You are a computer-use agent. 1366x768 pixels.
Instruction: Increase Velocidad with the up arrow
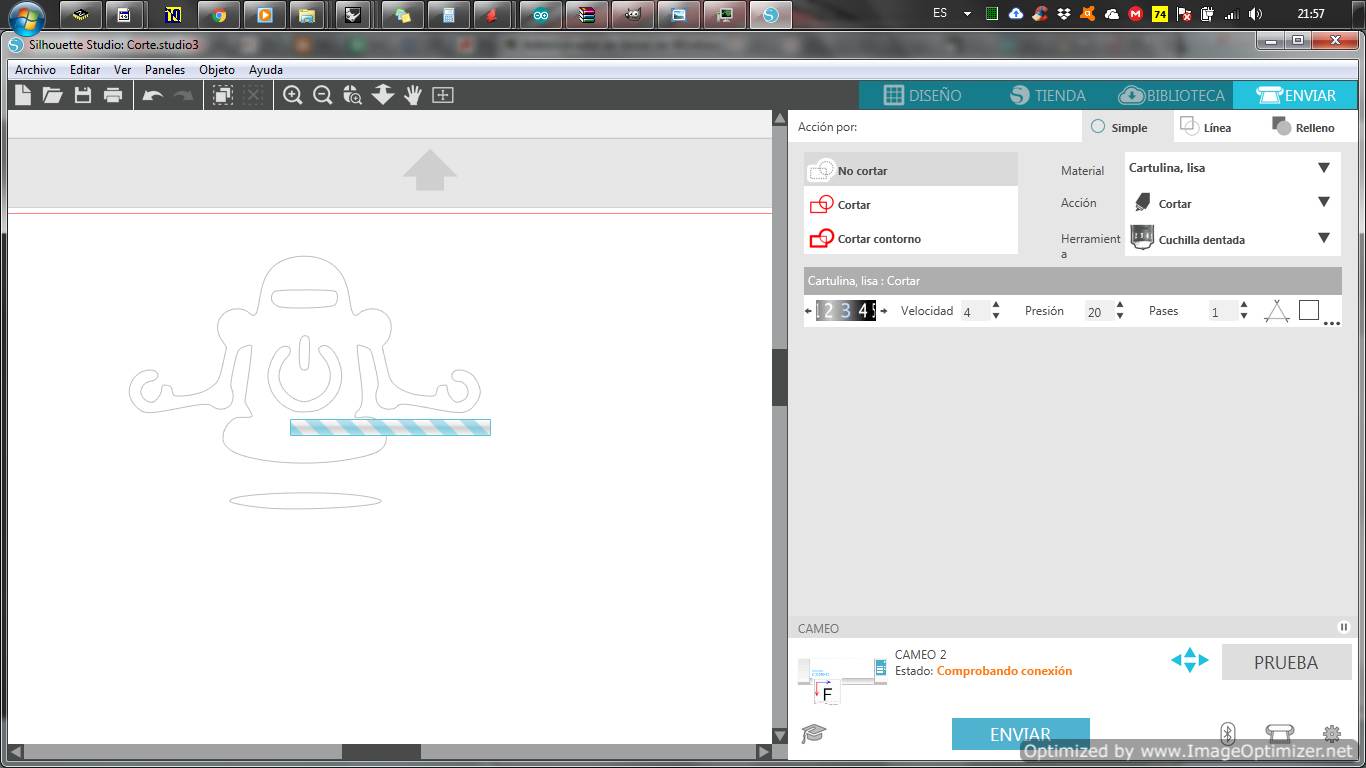(996, 305)
